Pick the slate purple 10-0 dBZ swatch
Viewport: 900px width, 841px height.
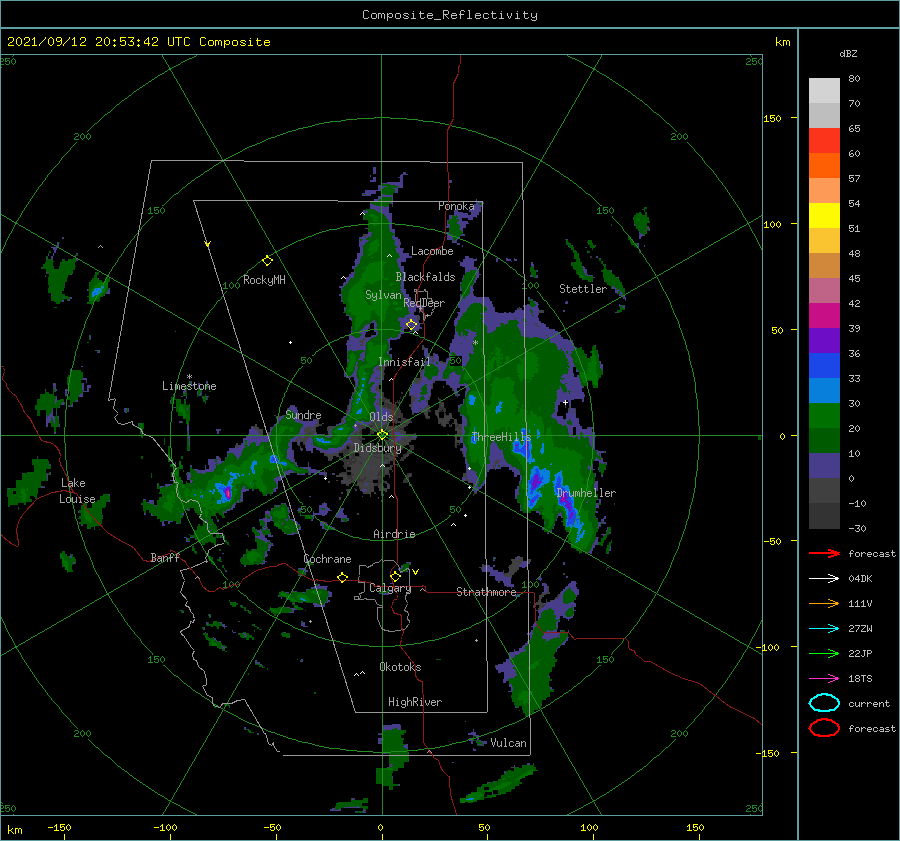click(824, 466)
